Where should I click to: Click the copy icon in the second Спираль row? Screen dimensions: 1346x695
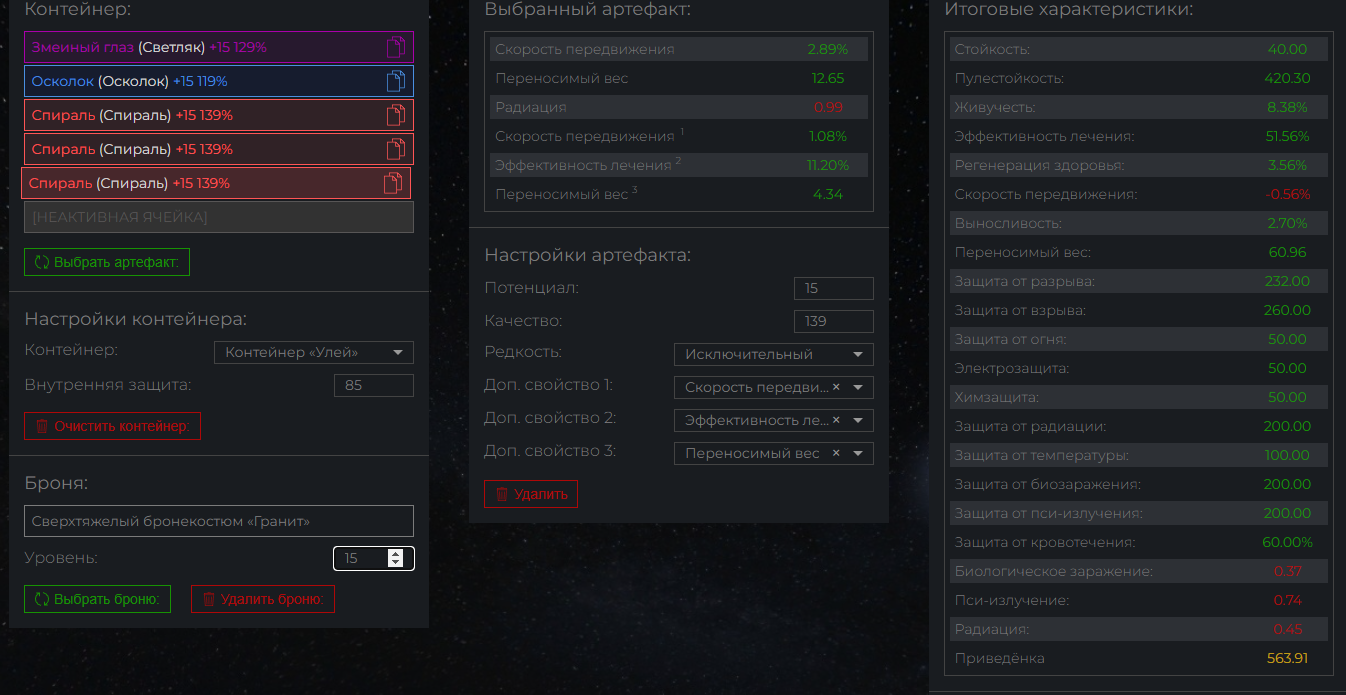pos(396,149)
